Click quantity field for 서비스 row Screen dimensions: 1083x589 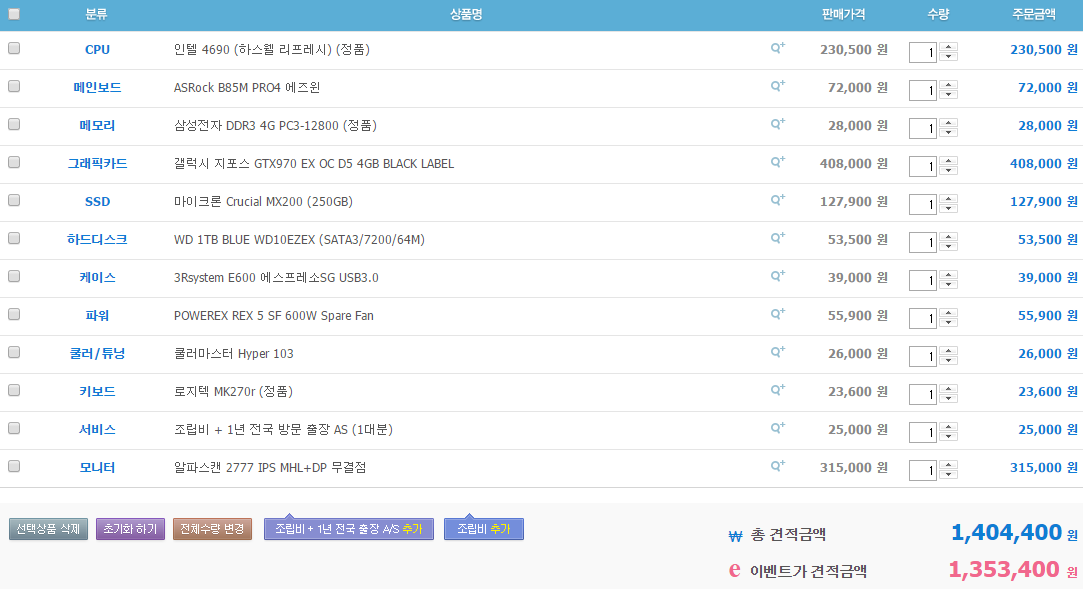click(923, 432)
